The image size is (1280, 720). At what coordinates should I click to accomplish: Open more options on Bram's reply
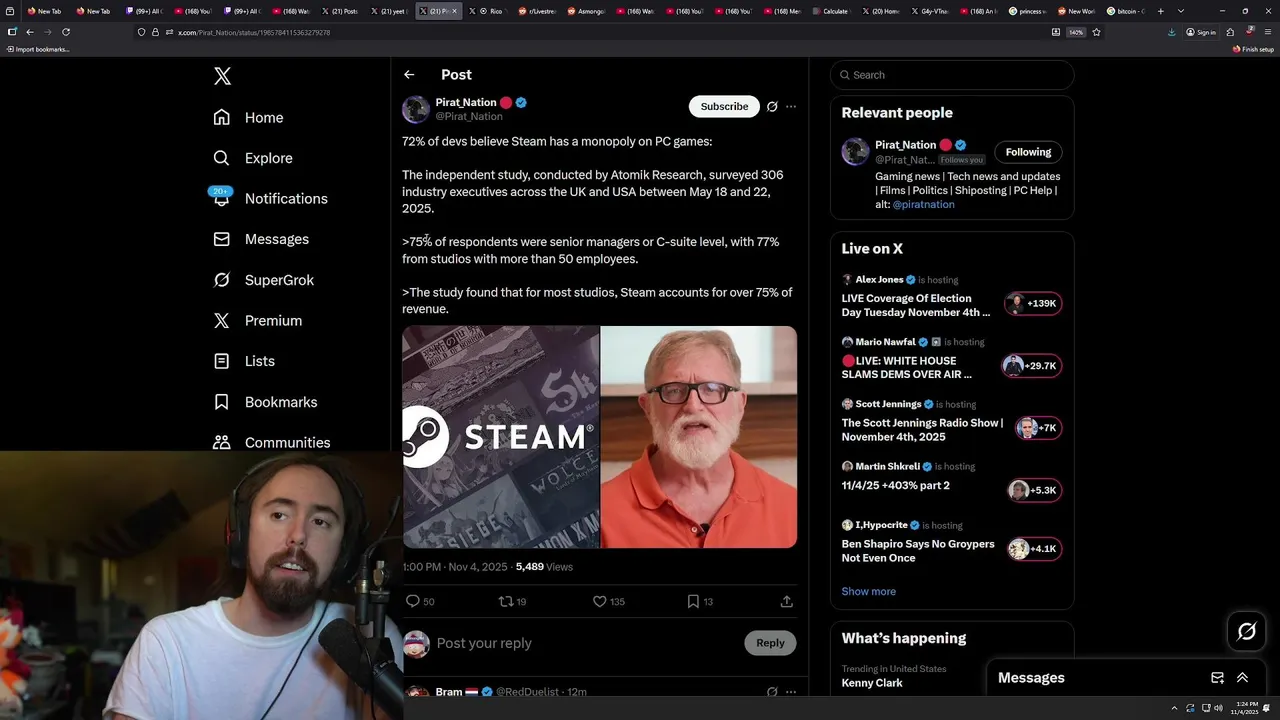click(791, 692)
